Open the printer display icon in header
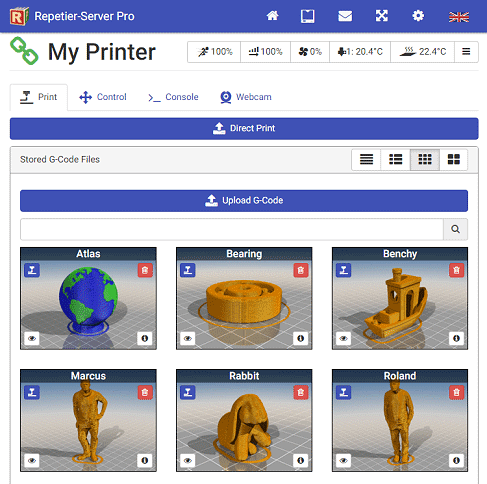The image size is (487, 484). coord(307,16)
